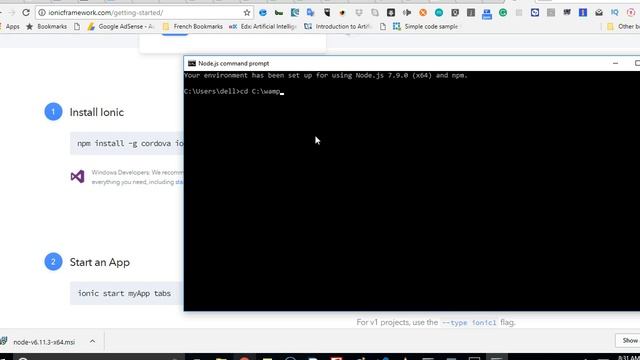Open the Introduction to Artificial bookmark
The width and height of the screenshot is (640, 360).
tap(338, 27)
